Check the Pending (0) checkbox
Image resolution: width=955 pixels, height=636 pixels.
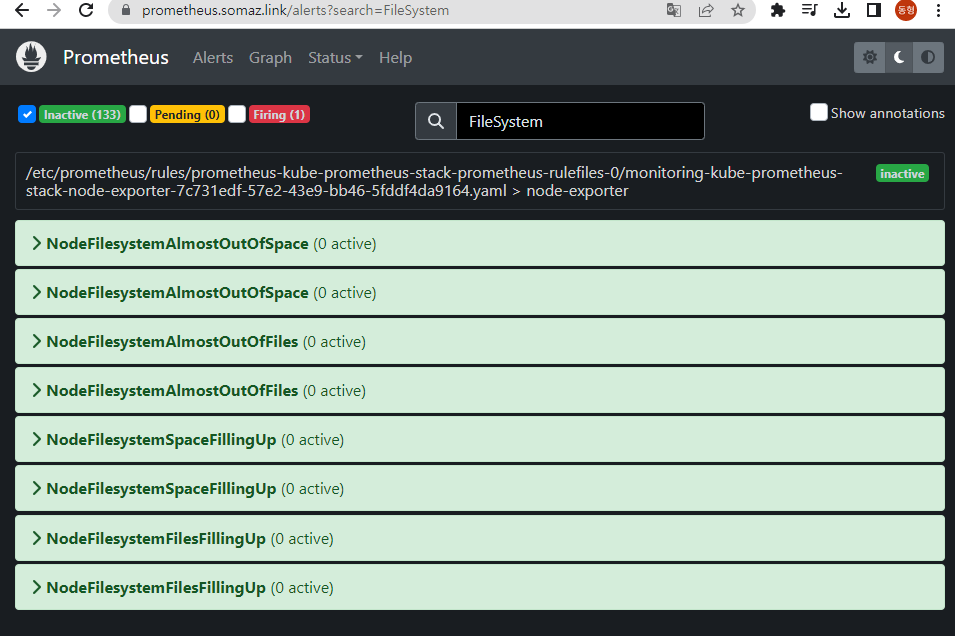tap(138, 114)
